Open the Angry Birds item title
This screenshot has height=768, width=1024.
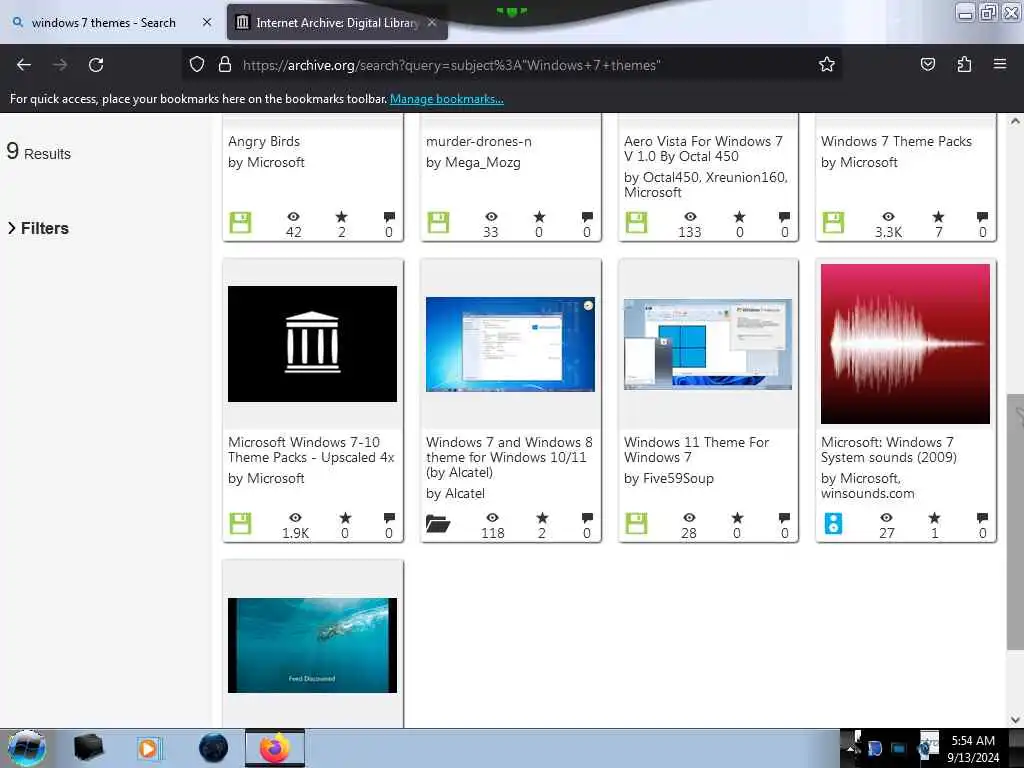pos(264,141)
